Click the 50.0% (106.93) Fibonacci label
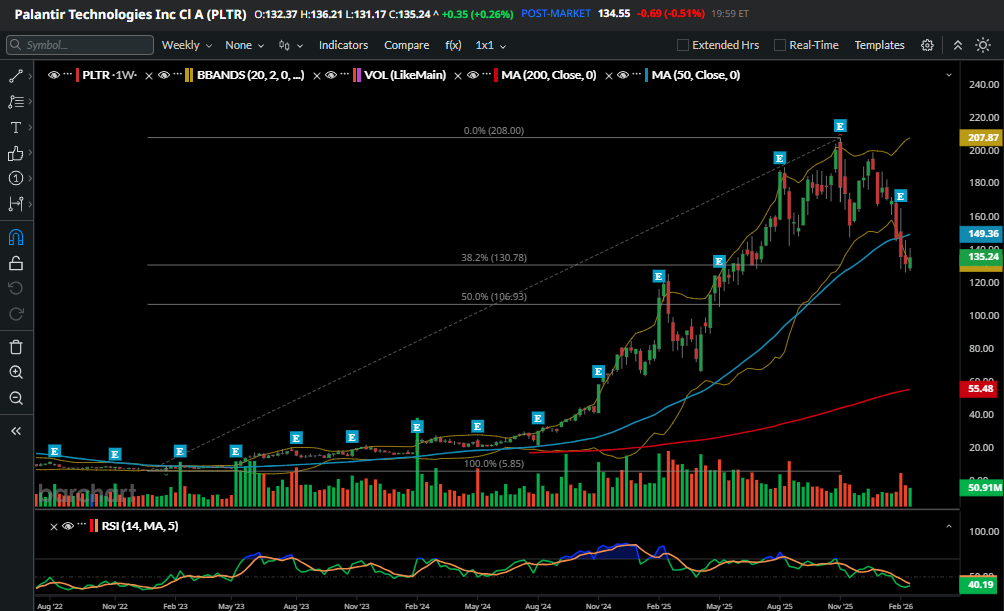This screenshot has height=611, width=1004. (x=494, y=297)
